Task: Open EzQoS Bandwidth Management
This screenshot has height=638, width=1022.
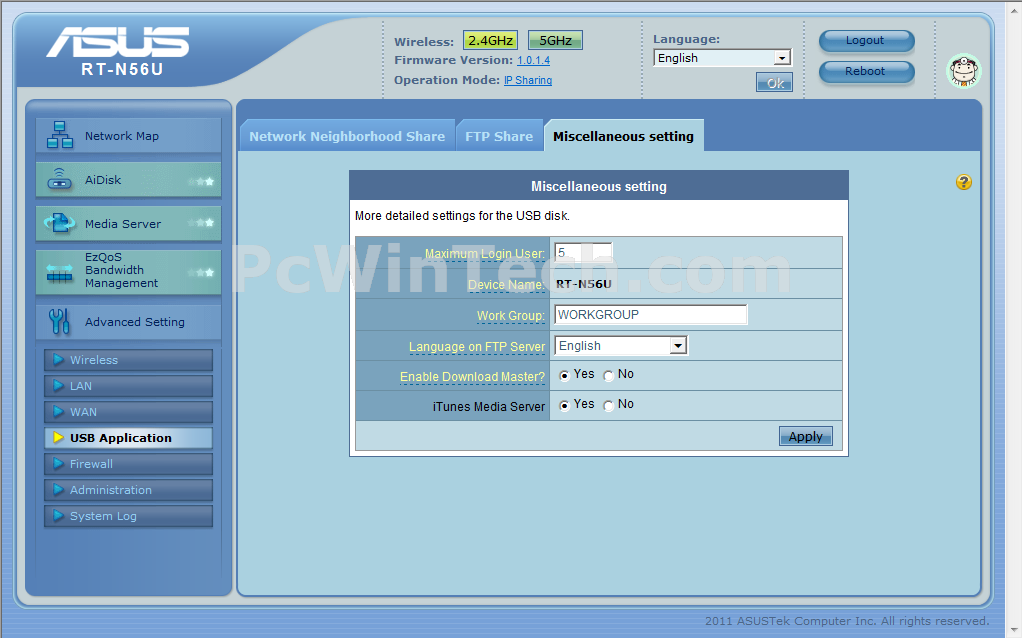Action: coord(128,272)
